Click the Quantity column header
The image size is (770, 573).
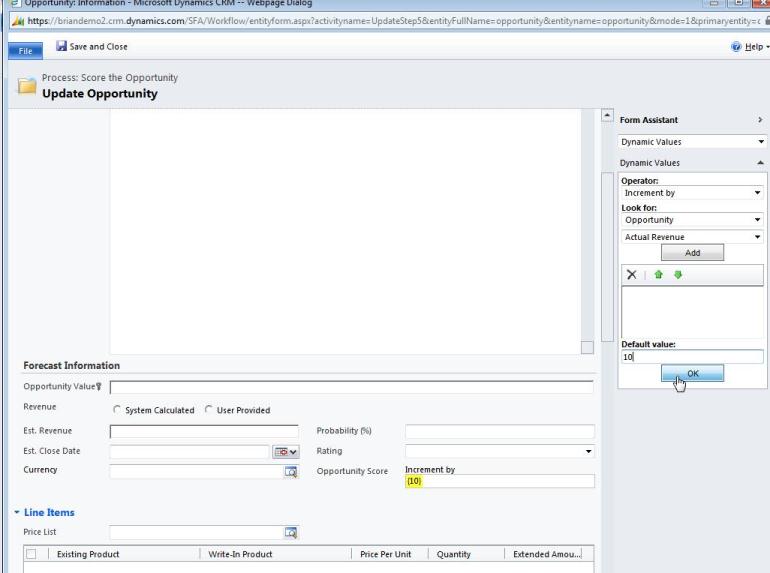(x=454, y=554)
